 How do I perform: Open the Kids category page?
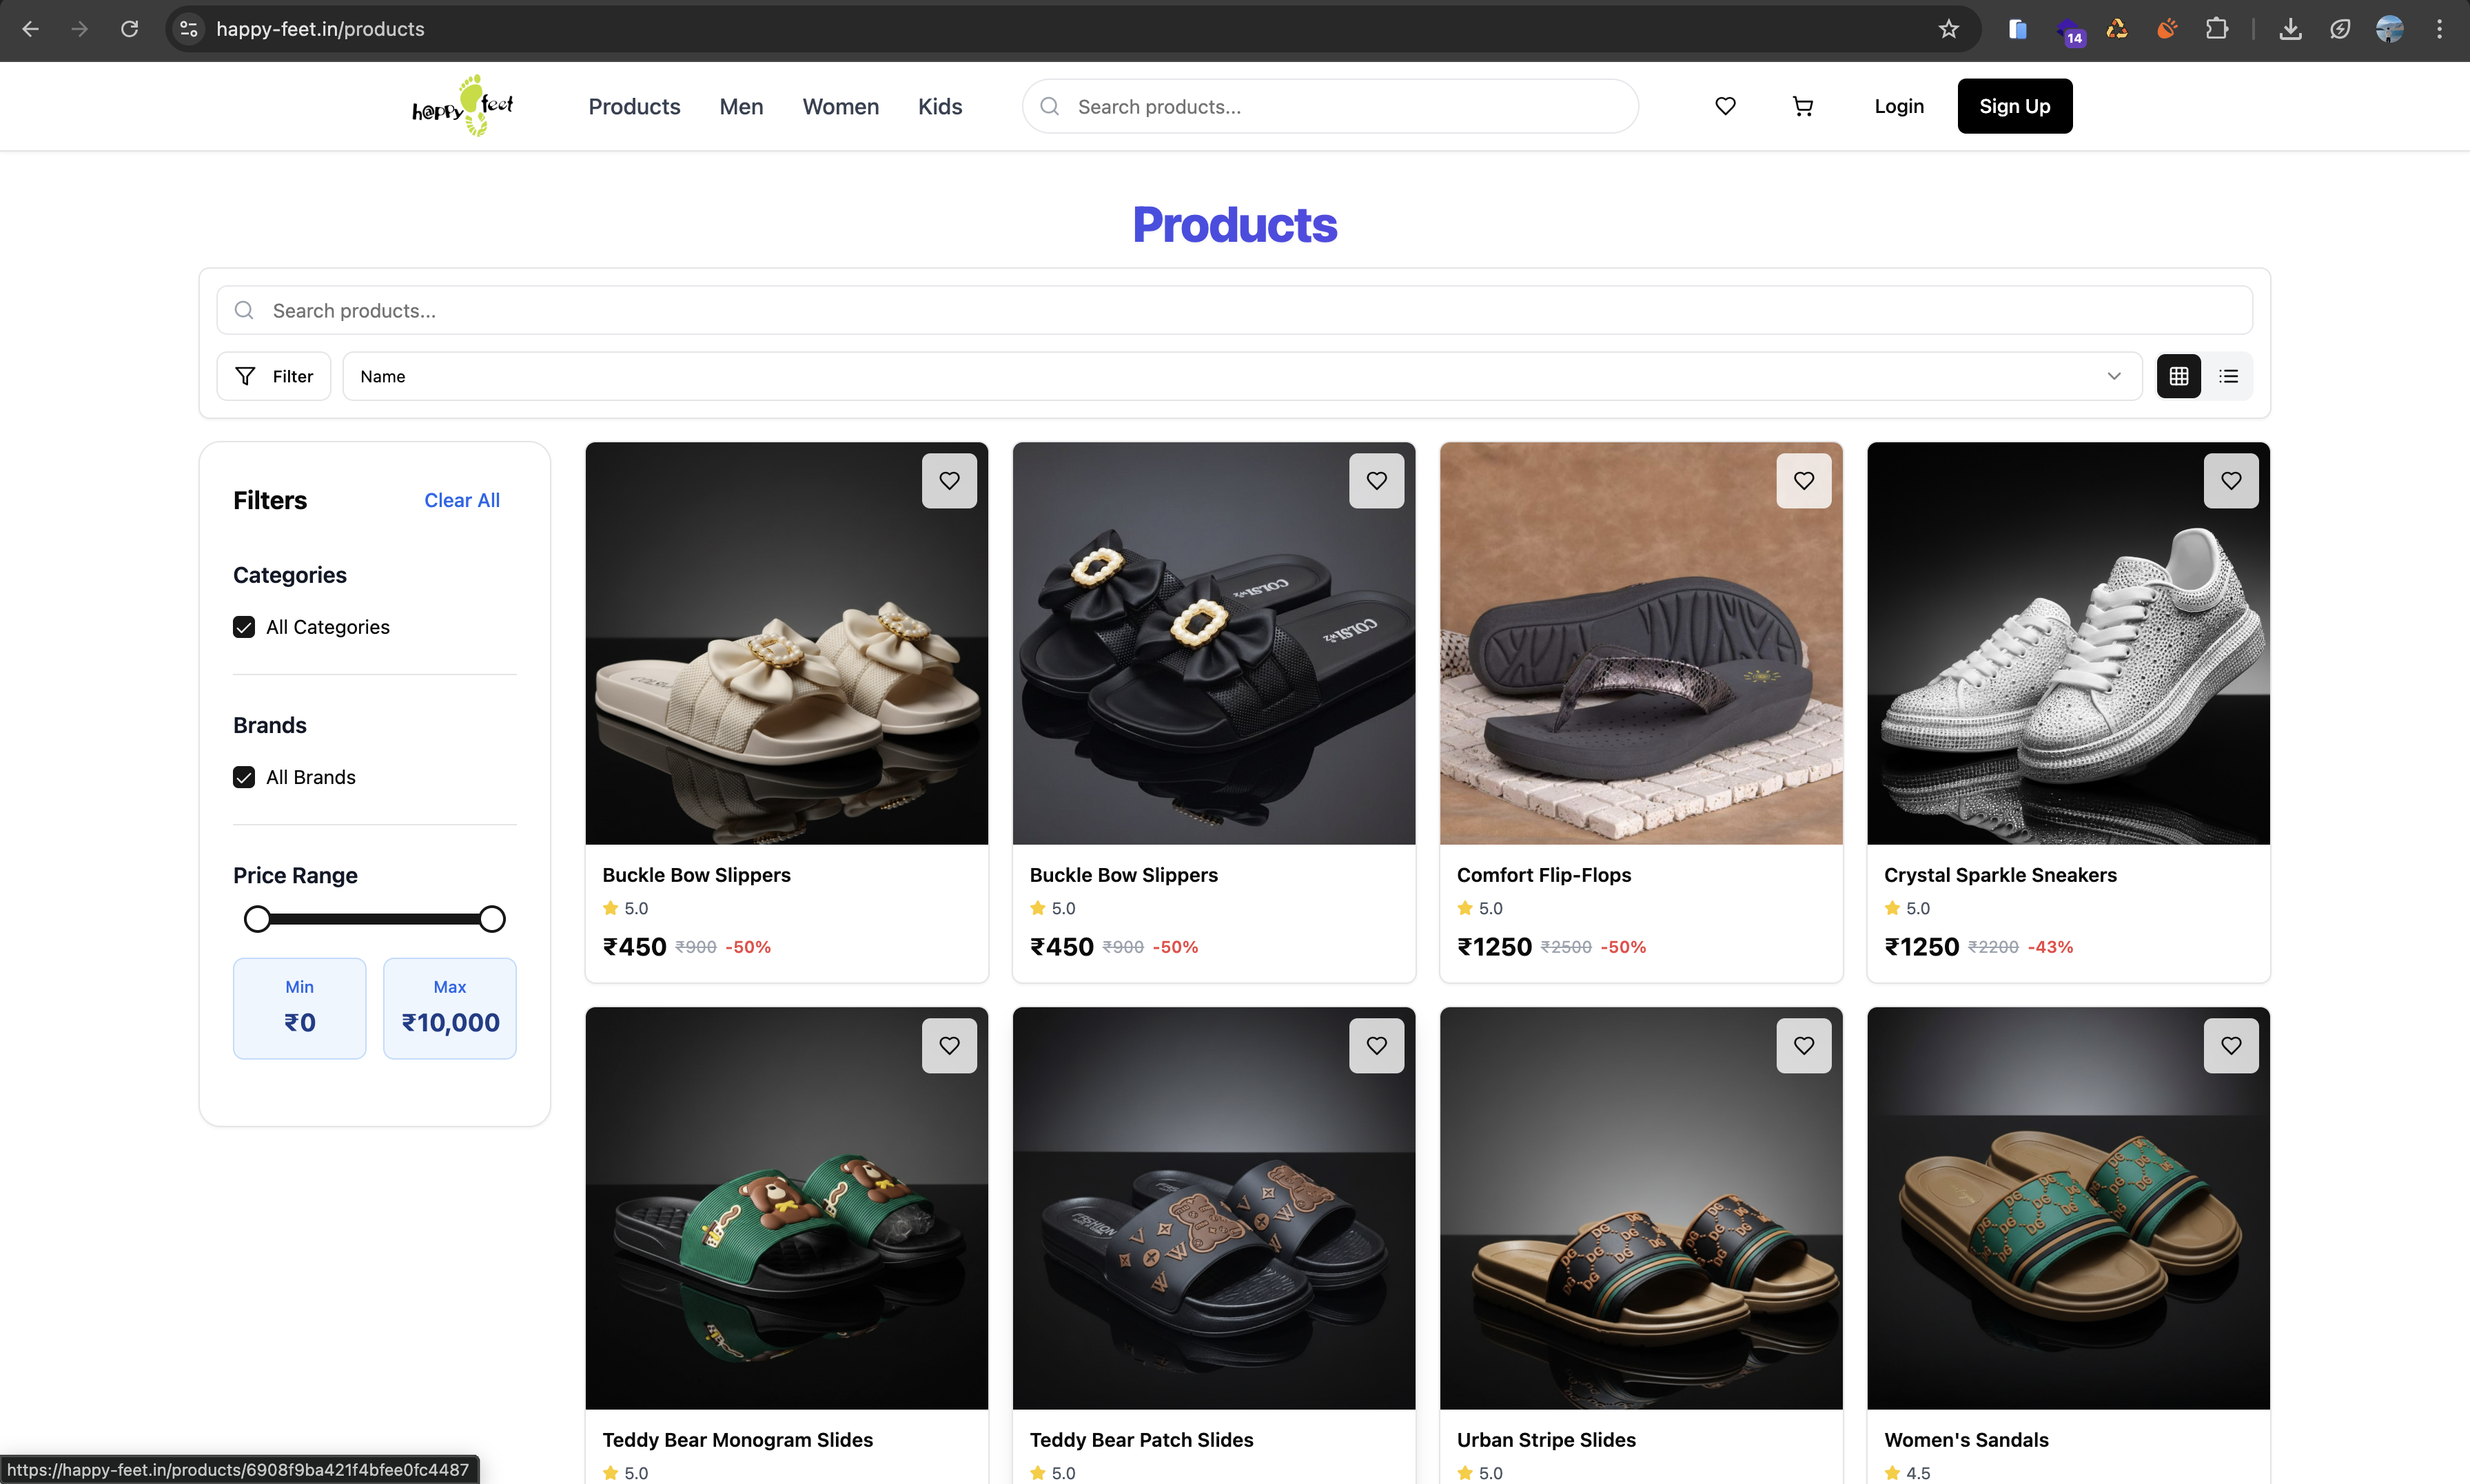point(939,106)
